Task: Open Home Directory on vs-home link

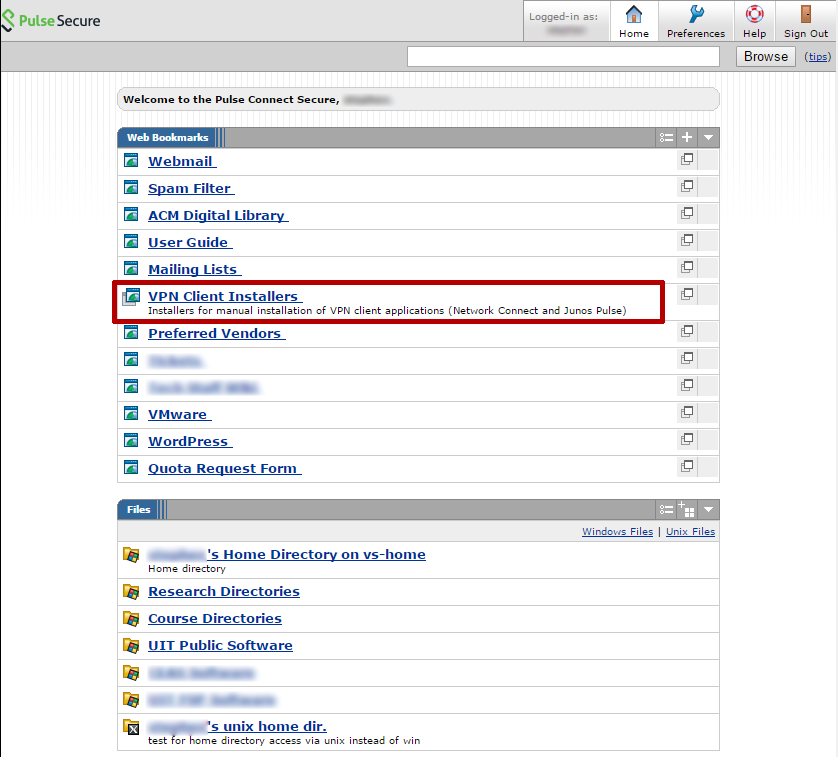Action: click(287, 554)
